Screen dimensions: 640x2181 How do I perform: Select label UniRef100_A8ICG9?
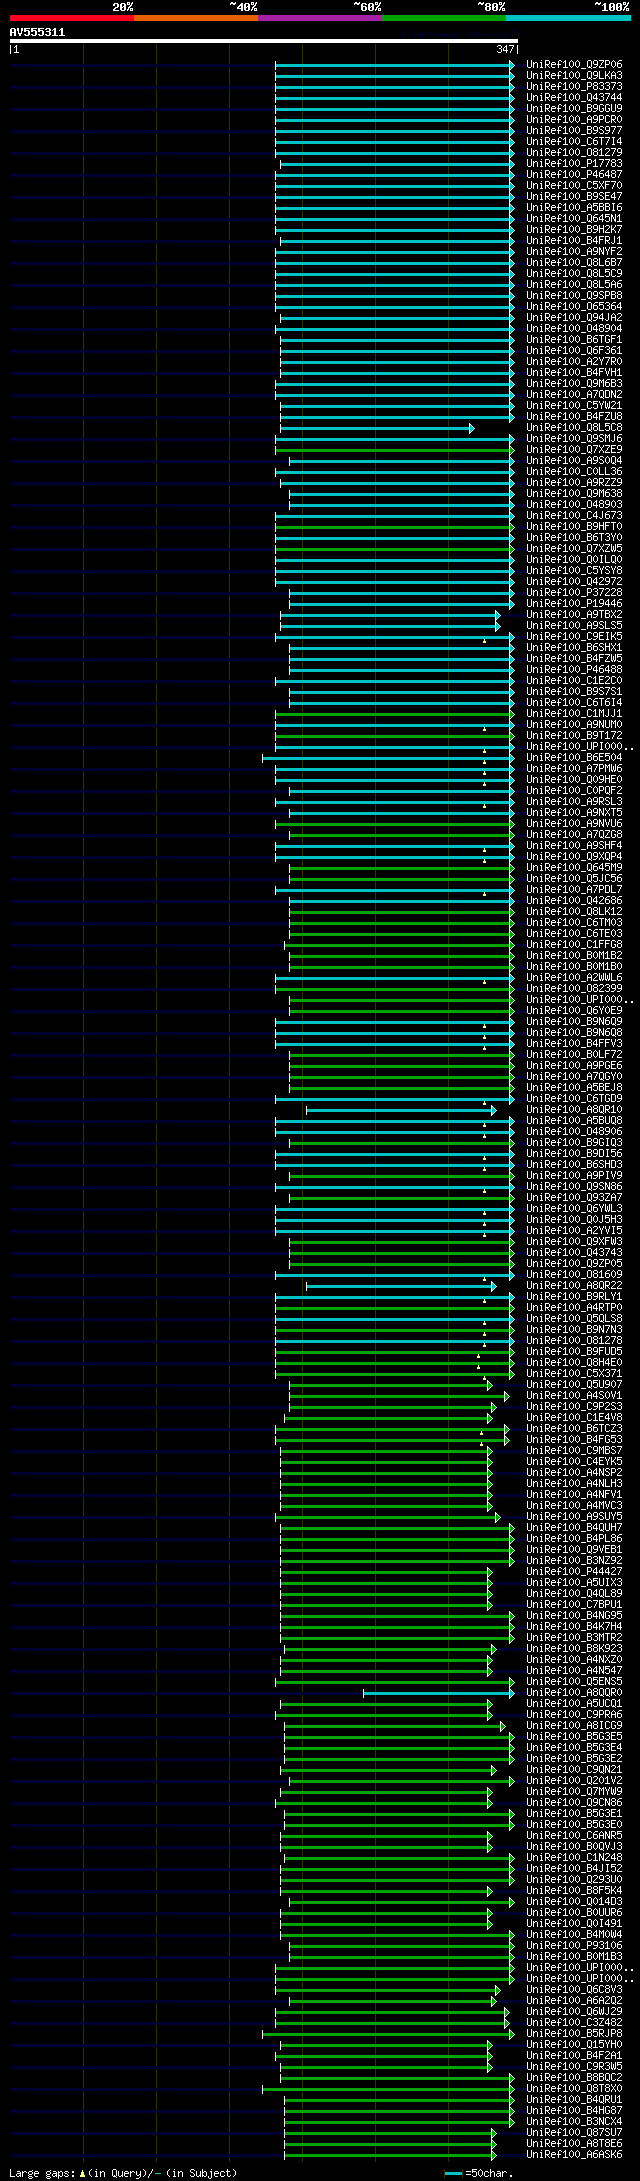coord(574,1726)
